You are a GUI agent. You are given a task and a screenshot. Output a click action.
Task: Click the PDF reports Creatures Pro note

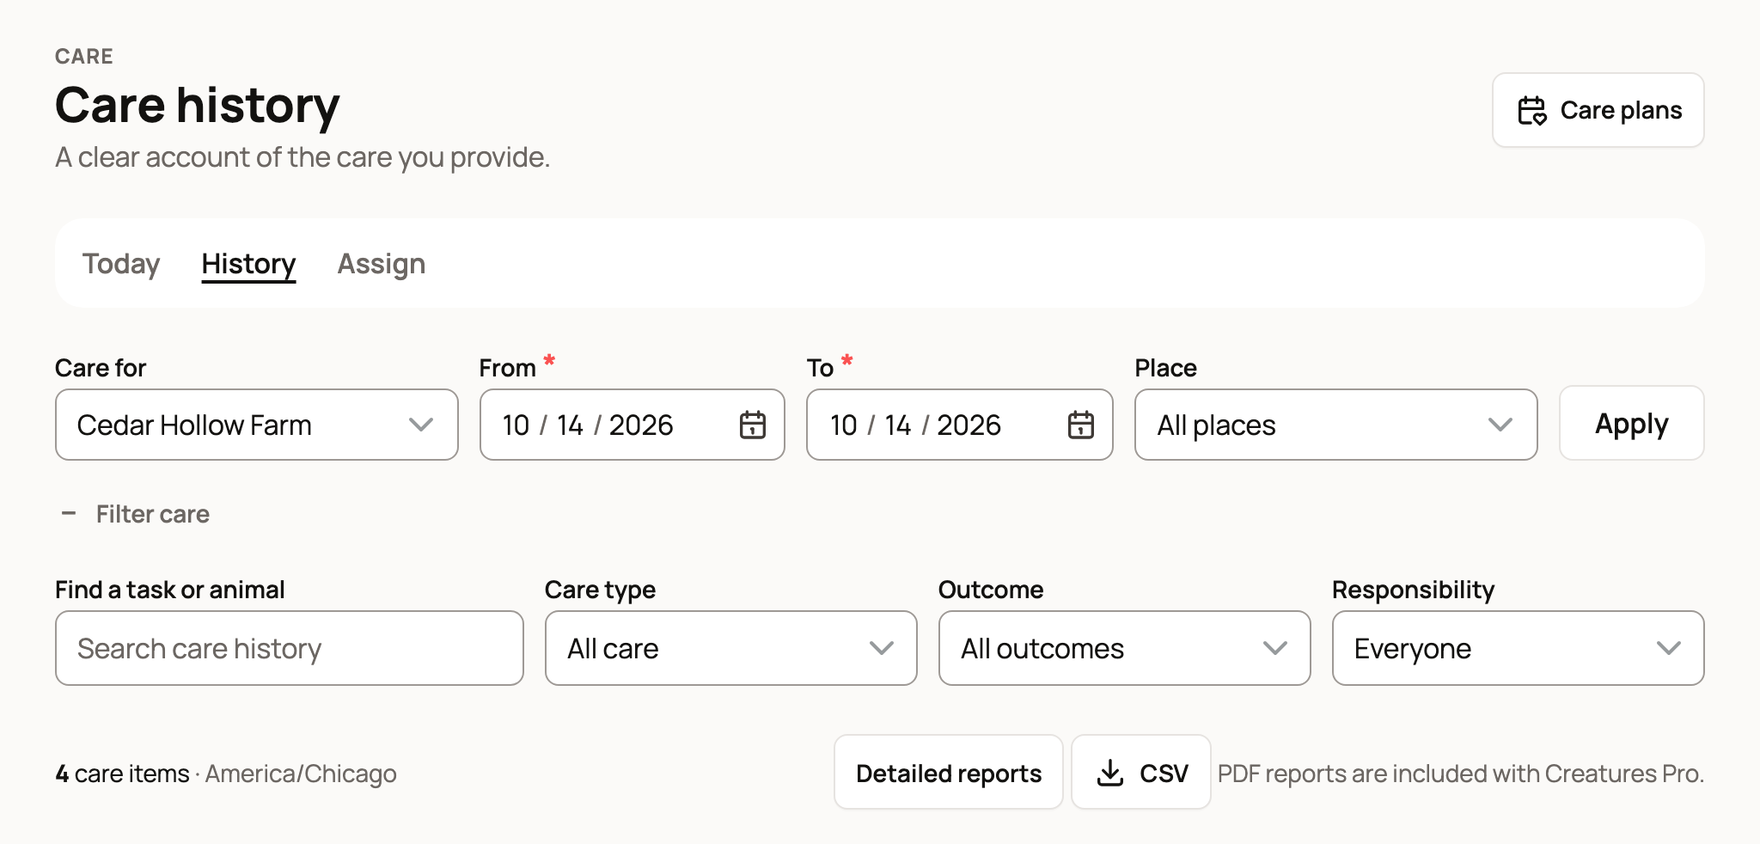pyautogui.click(x=1461, y=773)
